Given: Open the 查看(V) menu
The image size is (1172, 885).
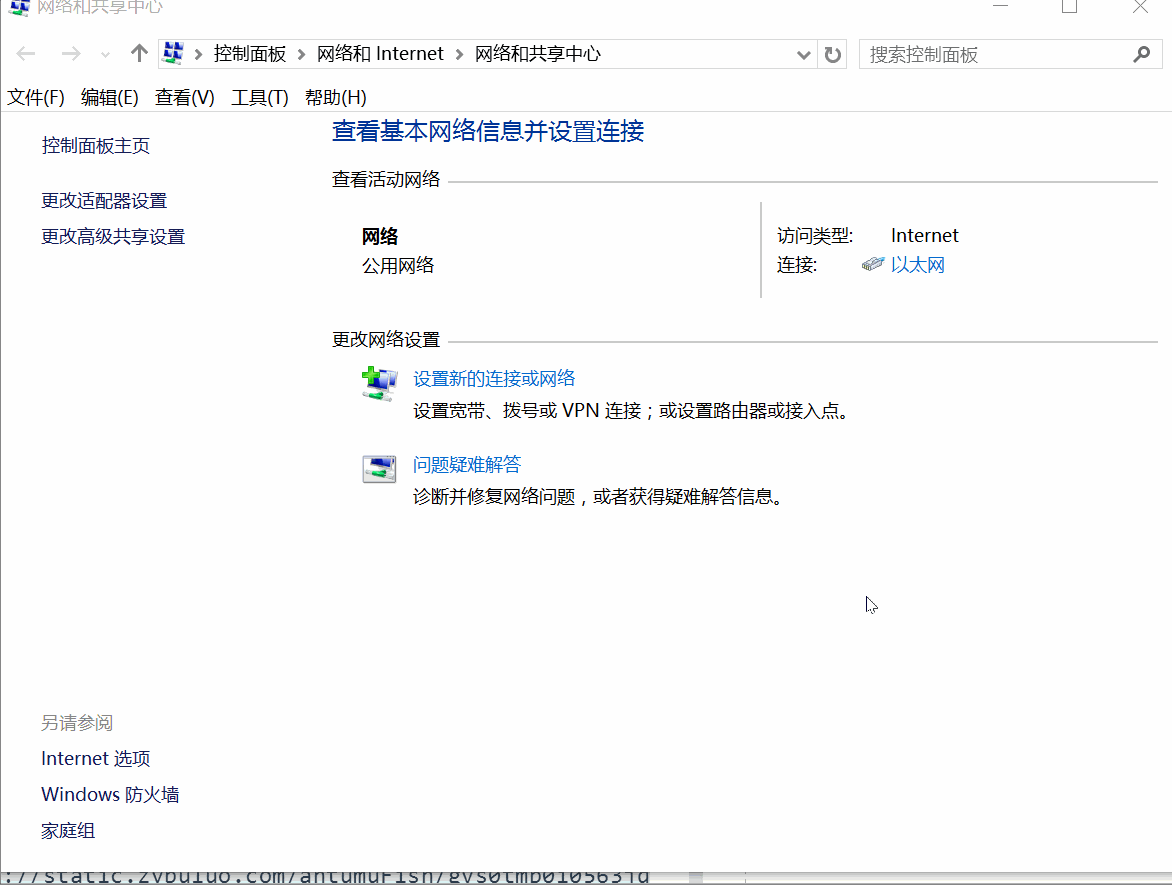Looking at the screenshot, I should click(183, 97).
